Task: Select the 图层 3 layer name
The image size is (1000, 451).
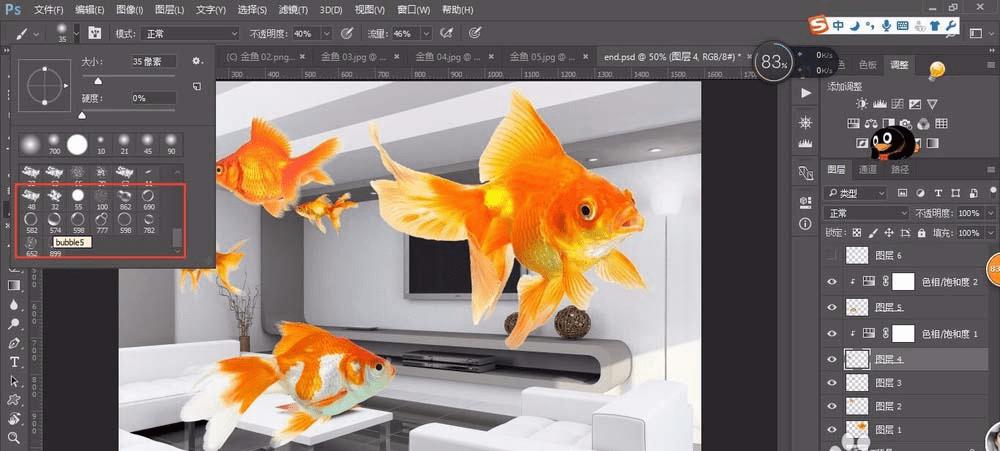Action: point(888,383)
